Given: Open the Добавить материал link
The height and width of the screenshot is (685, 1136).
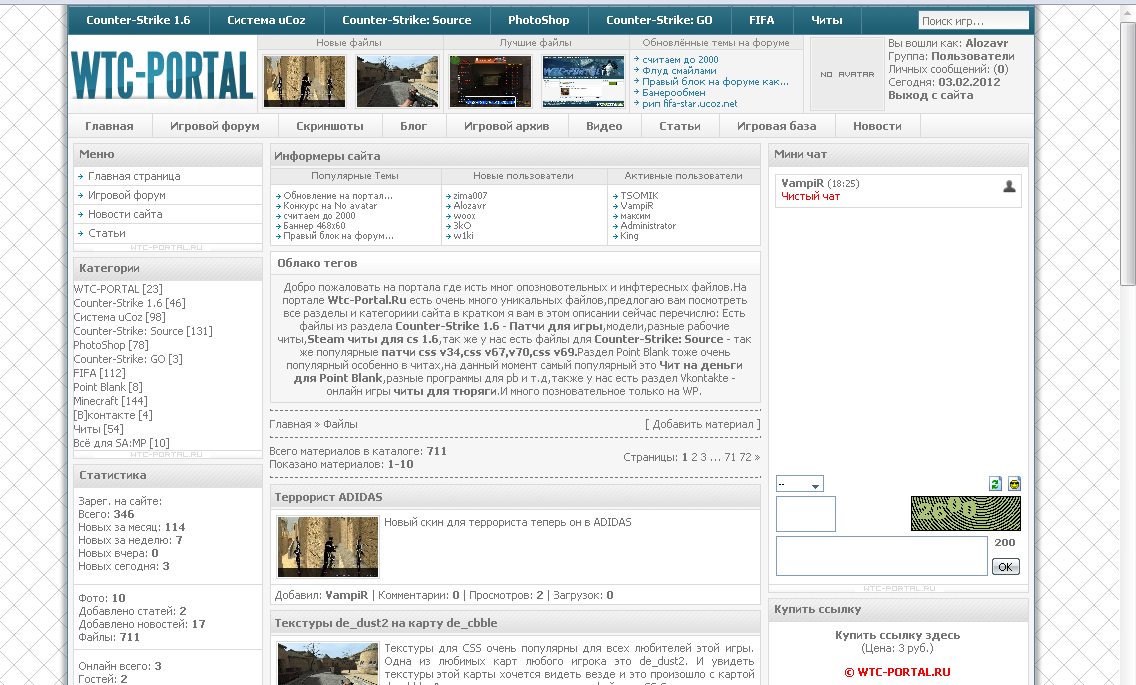Looking at the screenshot, I should click(x=703, y=425).
